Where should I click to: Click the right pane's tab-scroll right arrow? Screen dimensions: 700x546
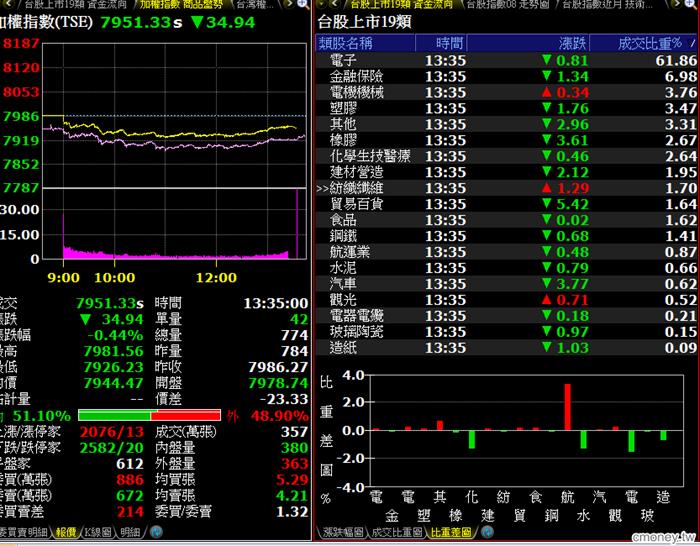click(x=678, y=4)
